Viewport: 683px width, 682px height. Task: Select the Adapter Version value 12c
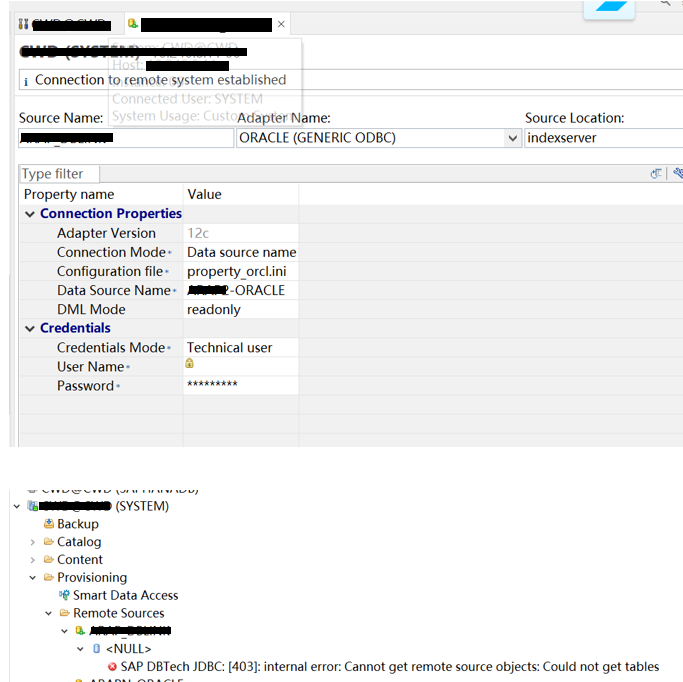(198, 233)
